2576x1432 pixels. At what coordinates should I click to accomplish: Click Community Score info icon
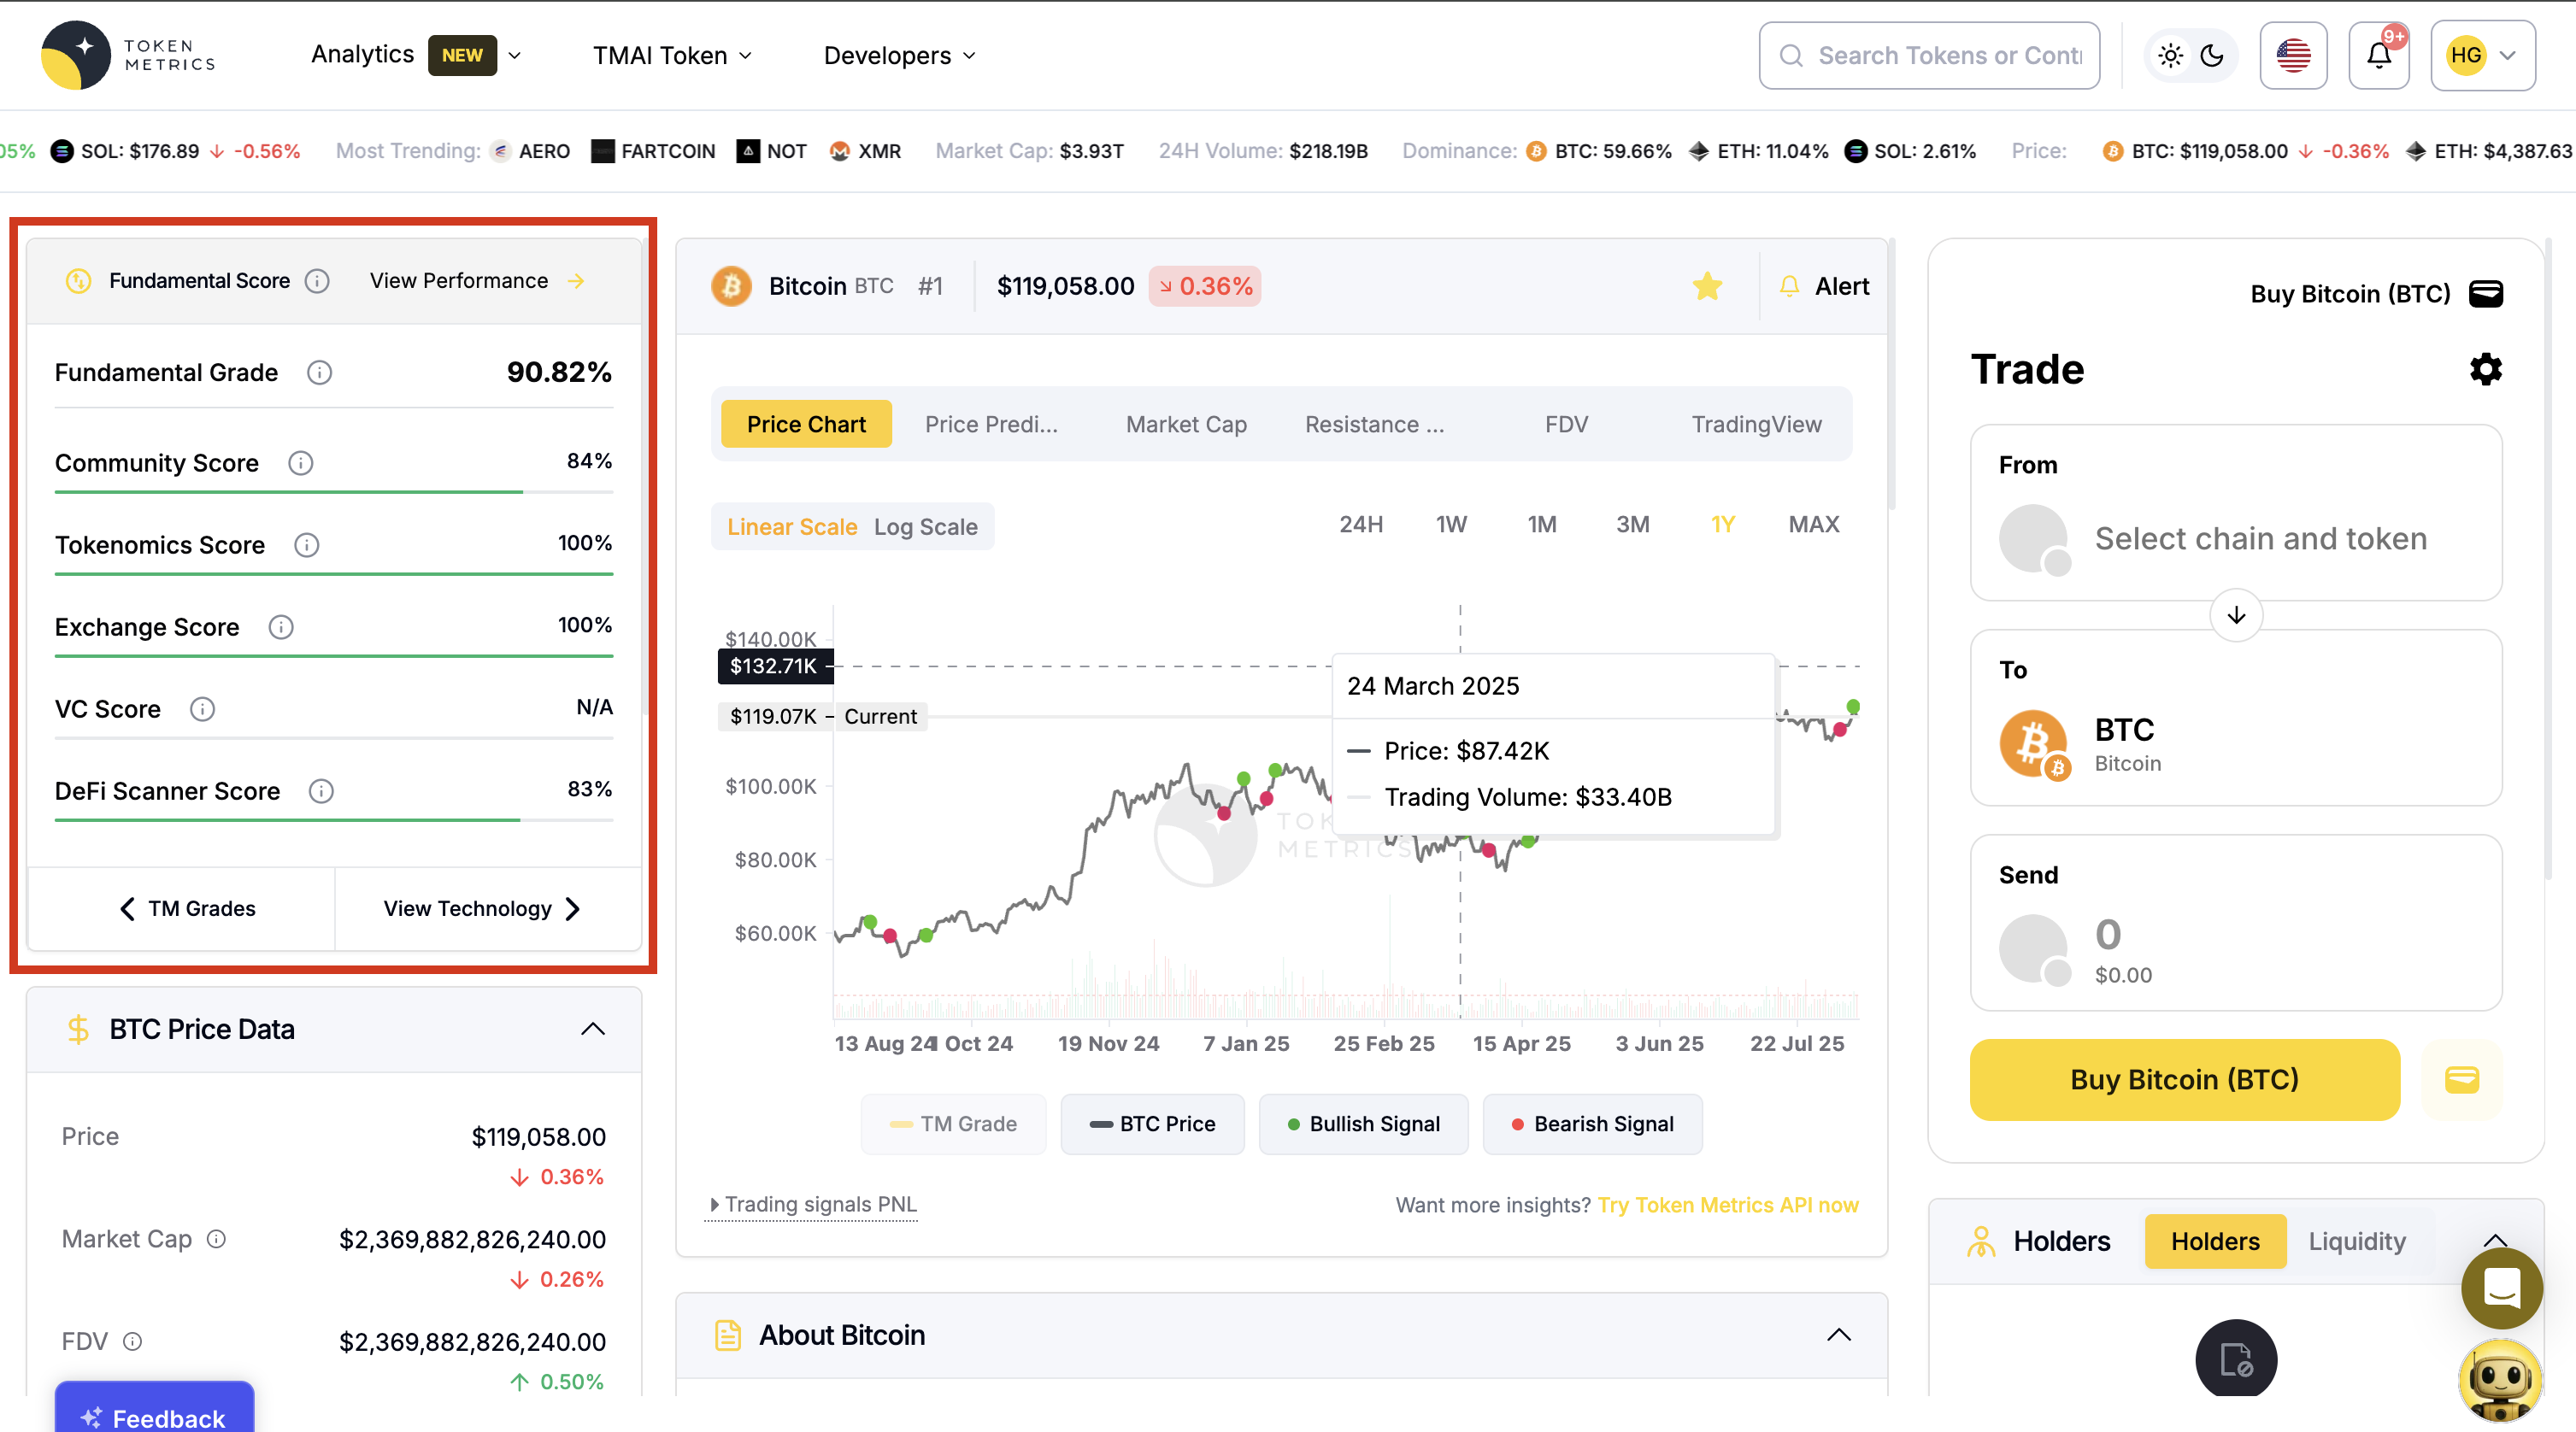300,463
